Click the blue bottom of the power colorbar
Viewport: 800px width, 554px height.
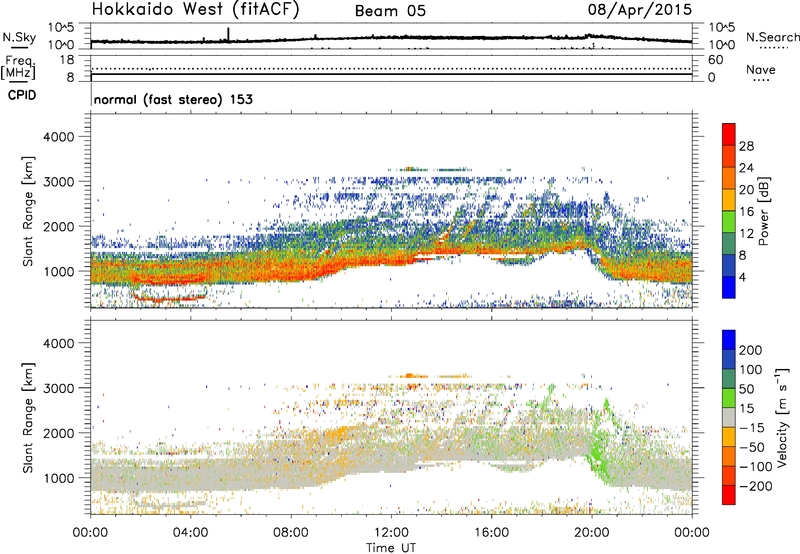(x=729, y=287)
